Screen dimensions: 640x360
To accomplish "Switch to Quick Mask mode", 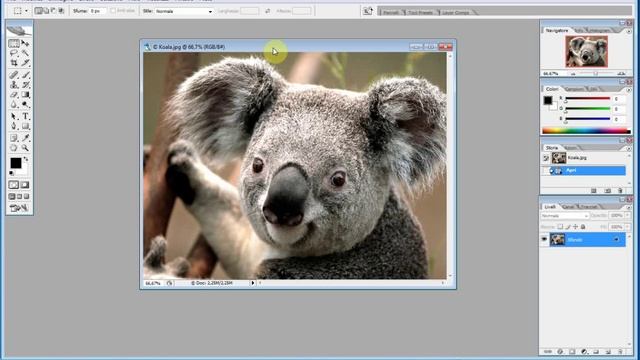I will pyautogui.click(x=25, y=185).
